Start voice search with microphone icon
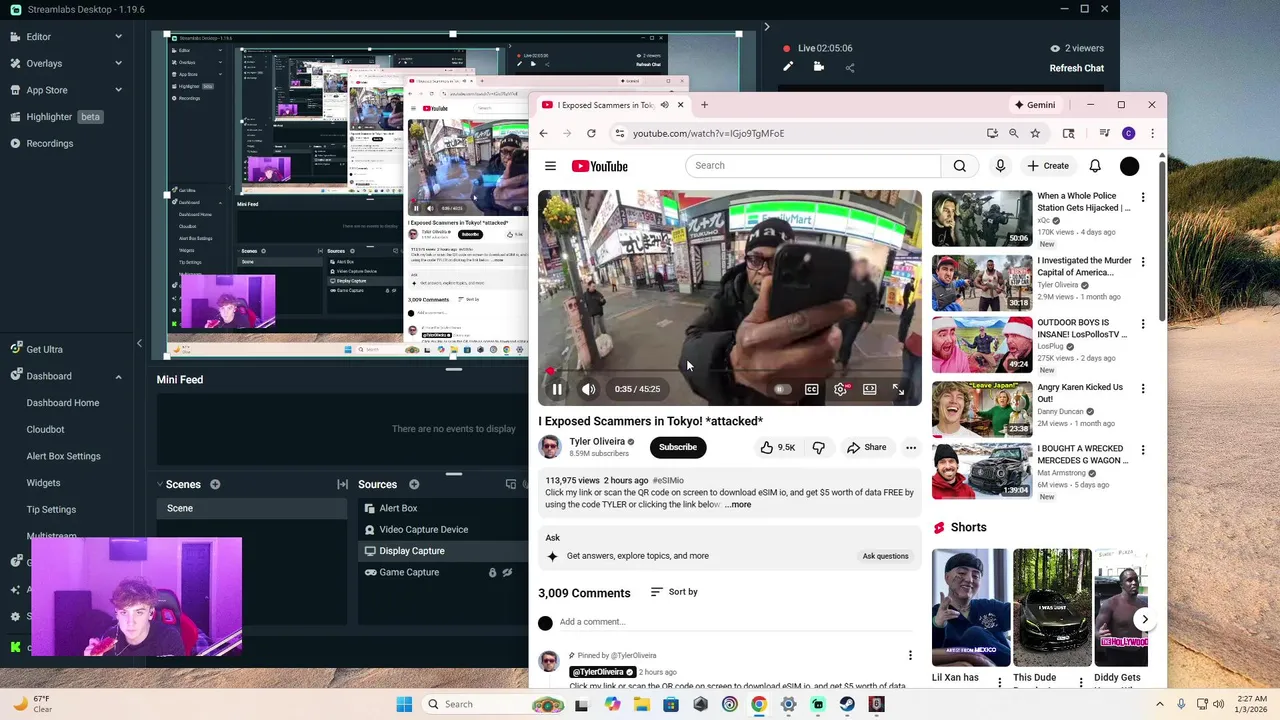The height and width of the screenshot is (720, 1280). (x=1000, y=166)
